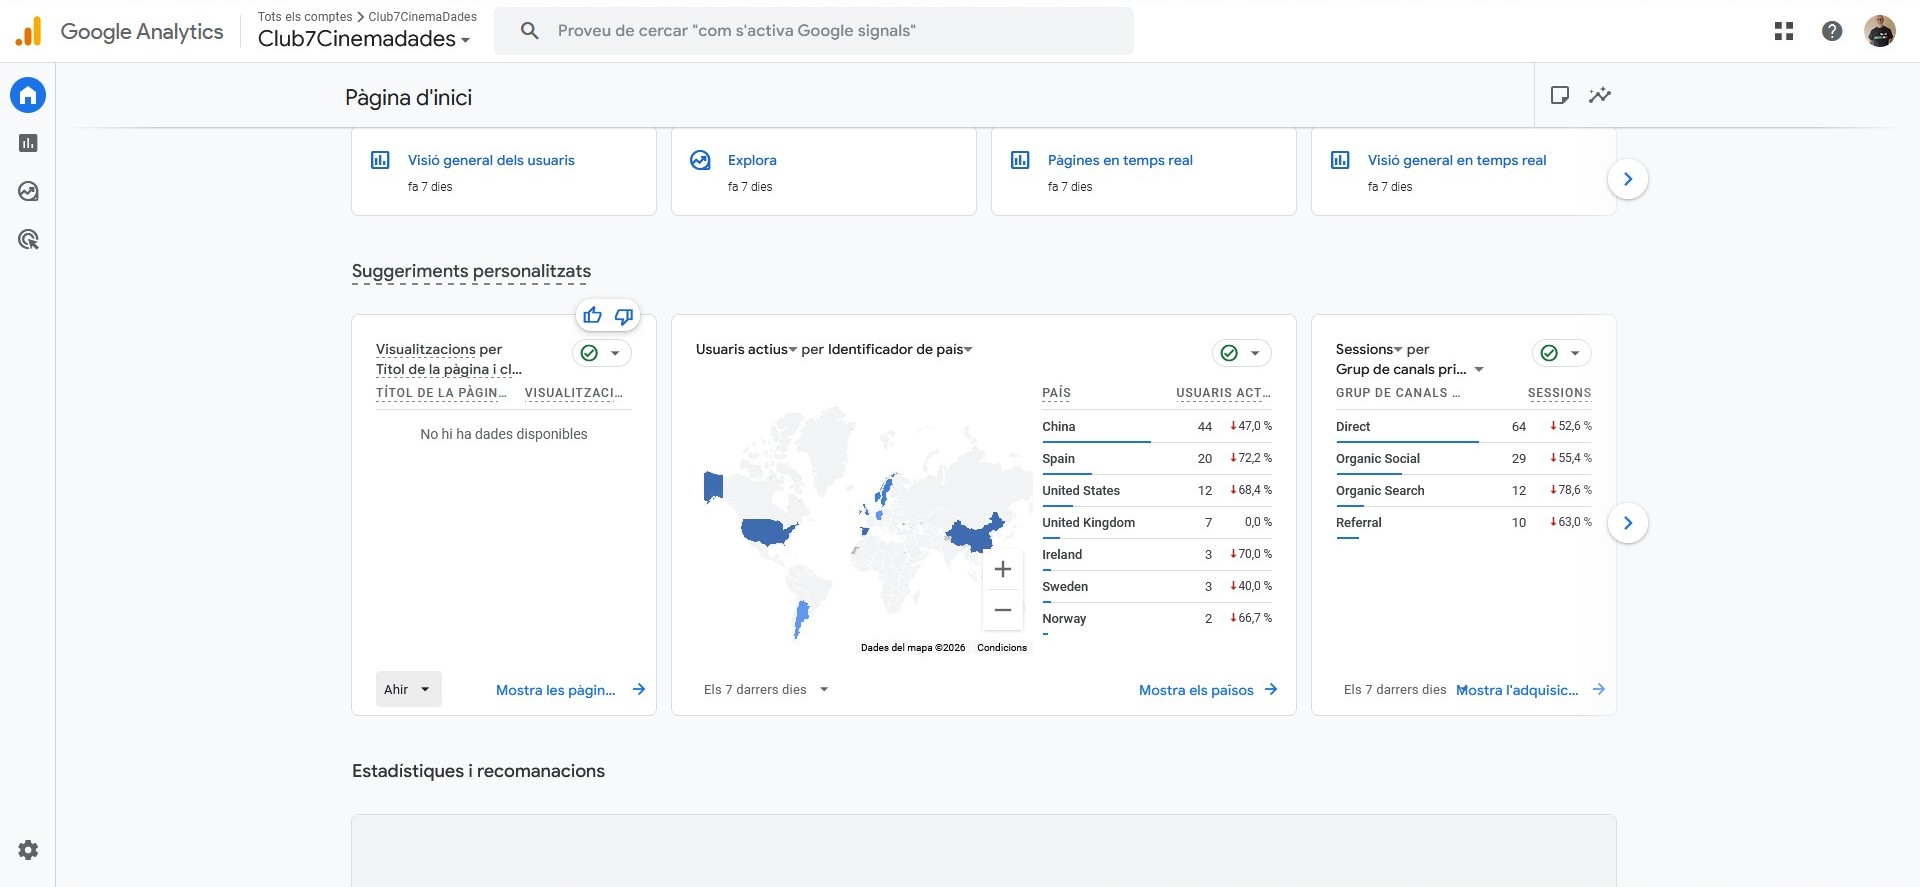This screenshot has height=887, width=1920.
Task: Open the Insights sparkline icon
Action: 1600,95
